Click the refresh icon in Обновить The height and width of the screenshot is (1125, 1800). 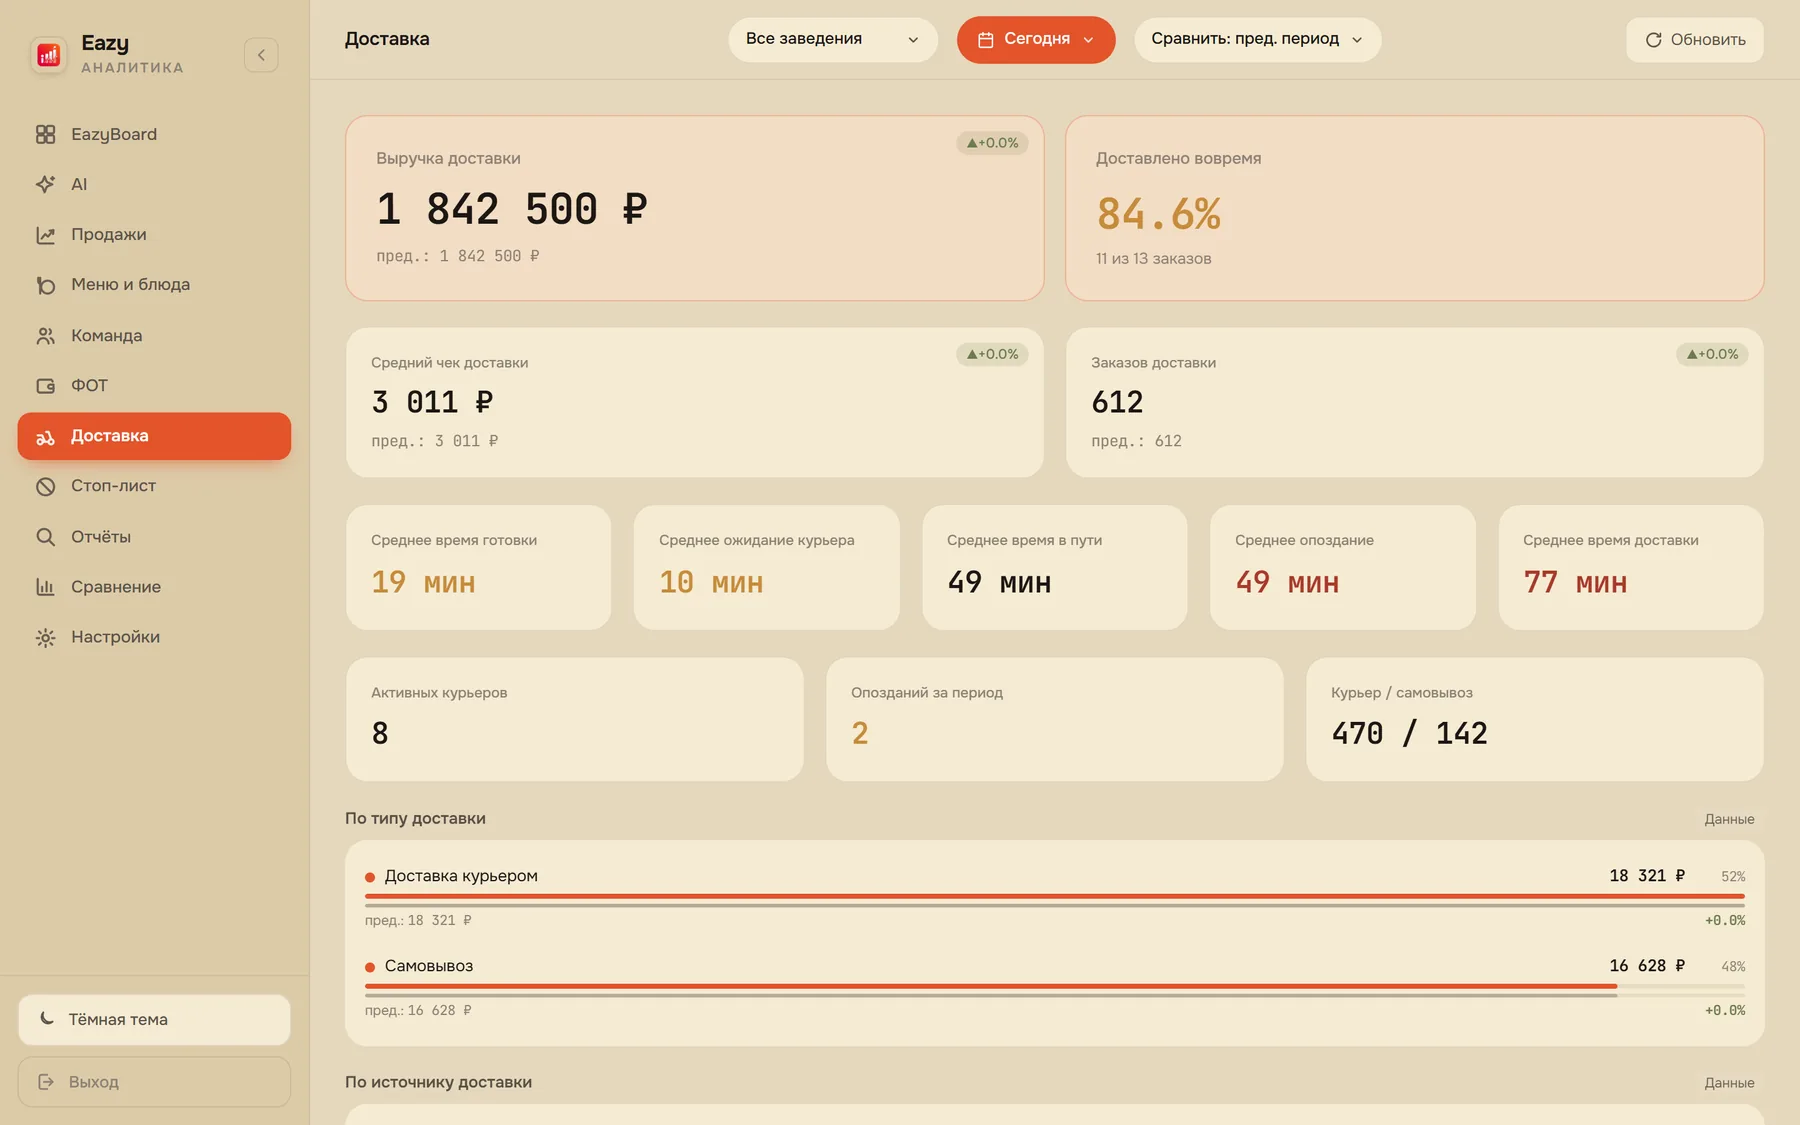pos(1653,40)
